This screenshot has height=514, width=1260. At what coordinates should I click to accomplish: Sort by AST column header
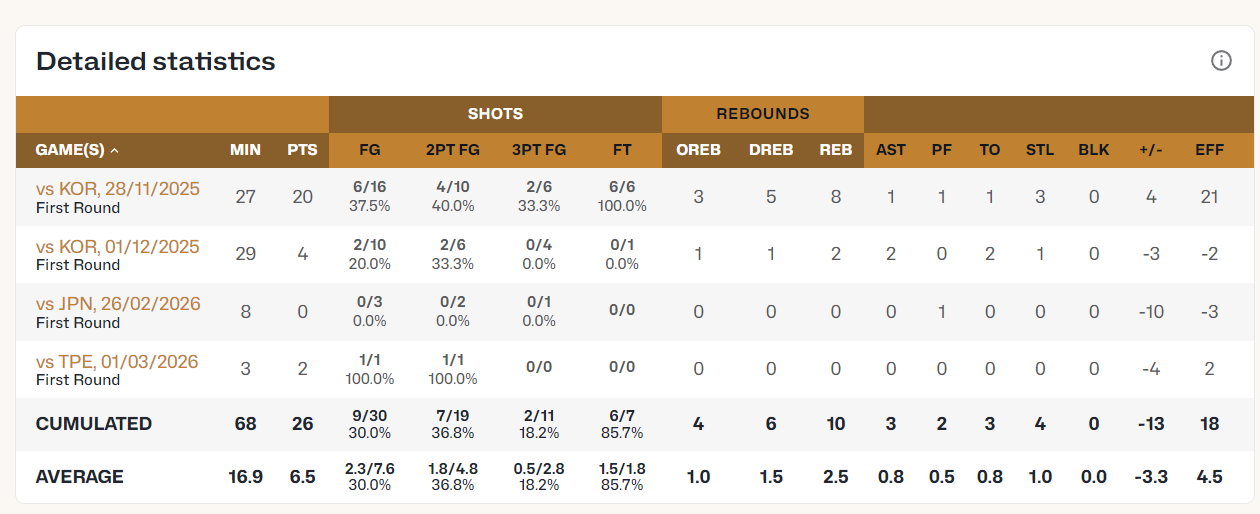pyautogui.click(x=891, y=150)
